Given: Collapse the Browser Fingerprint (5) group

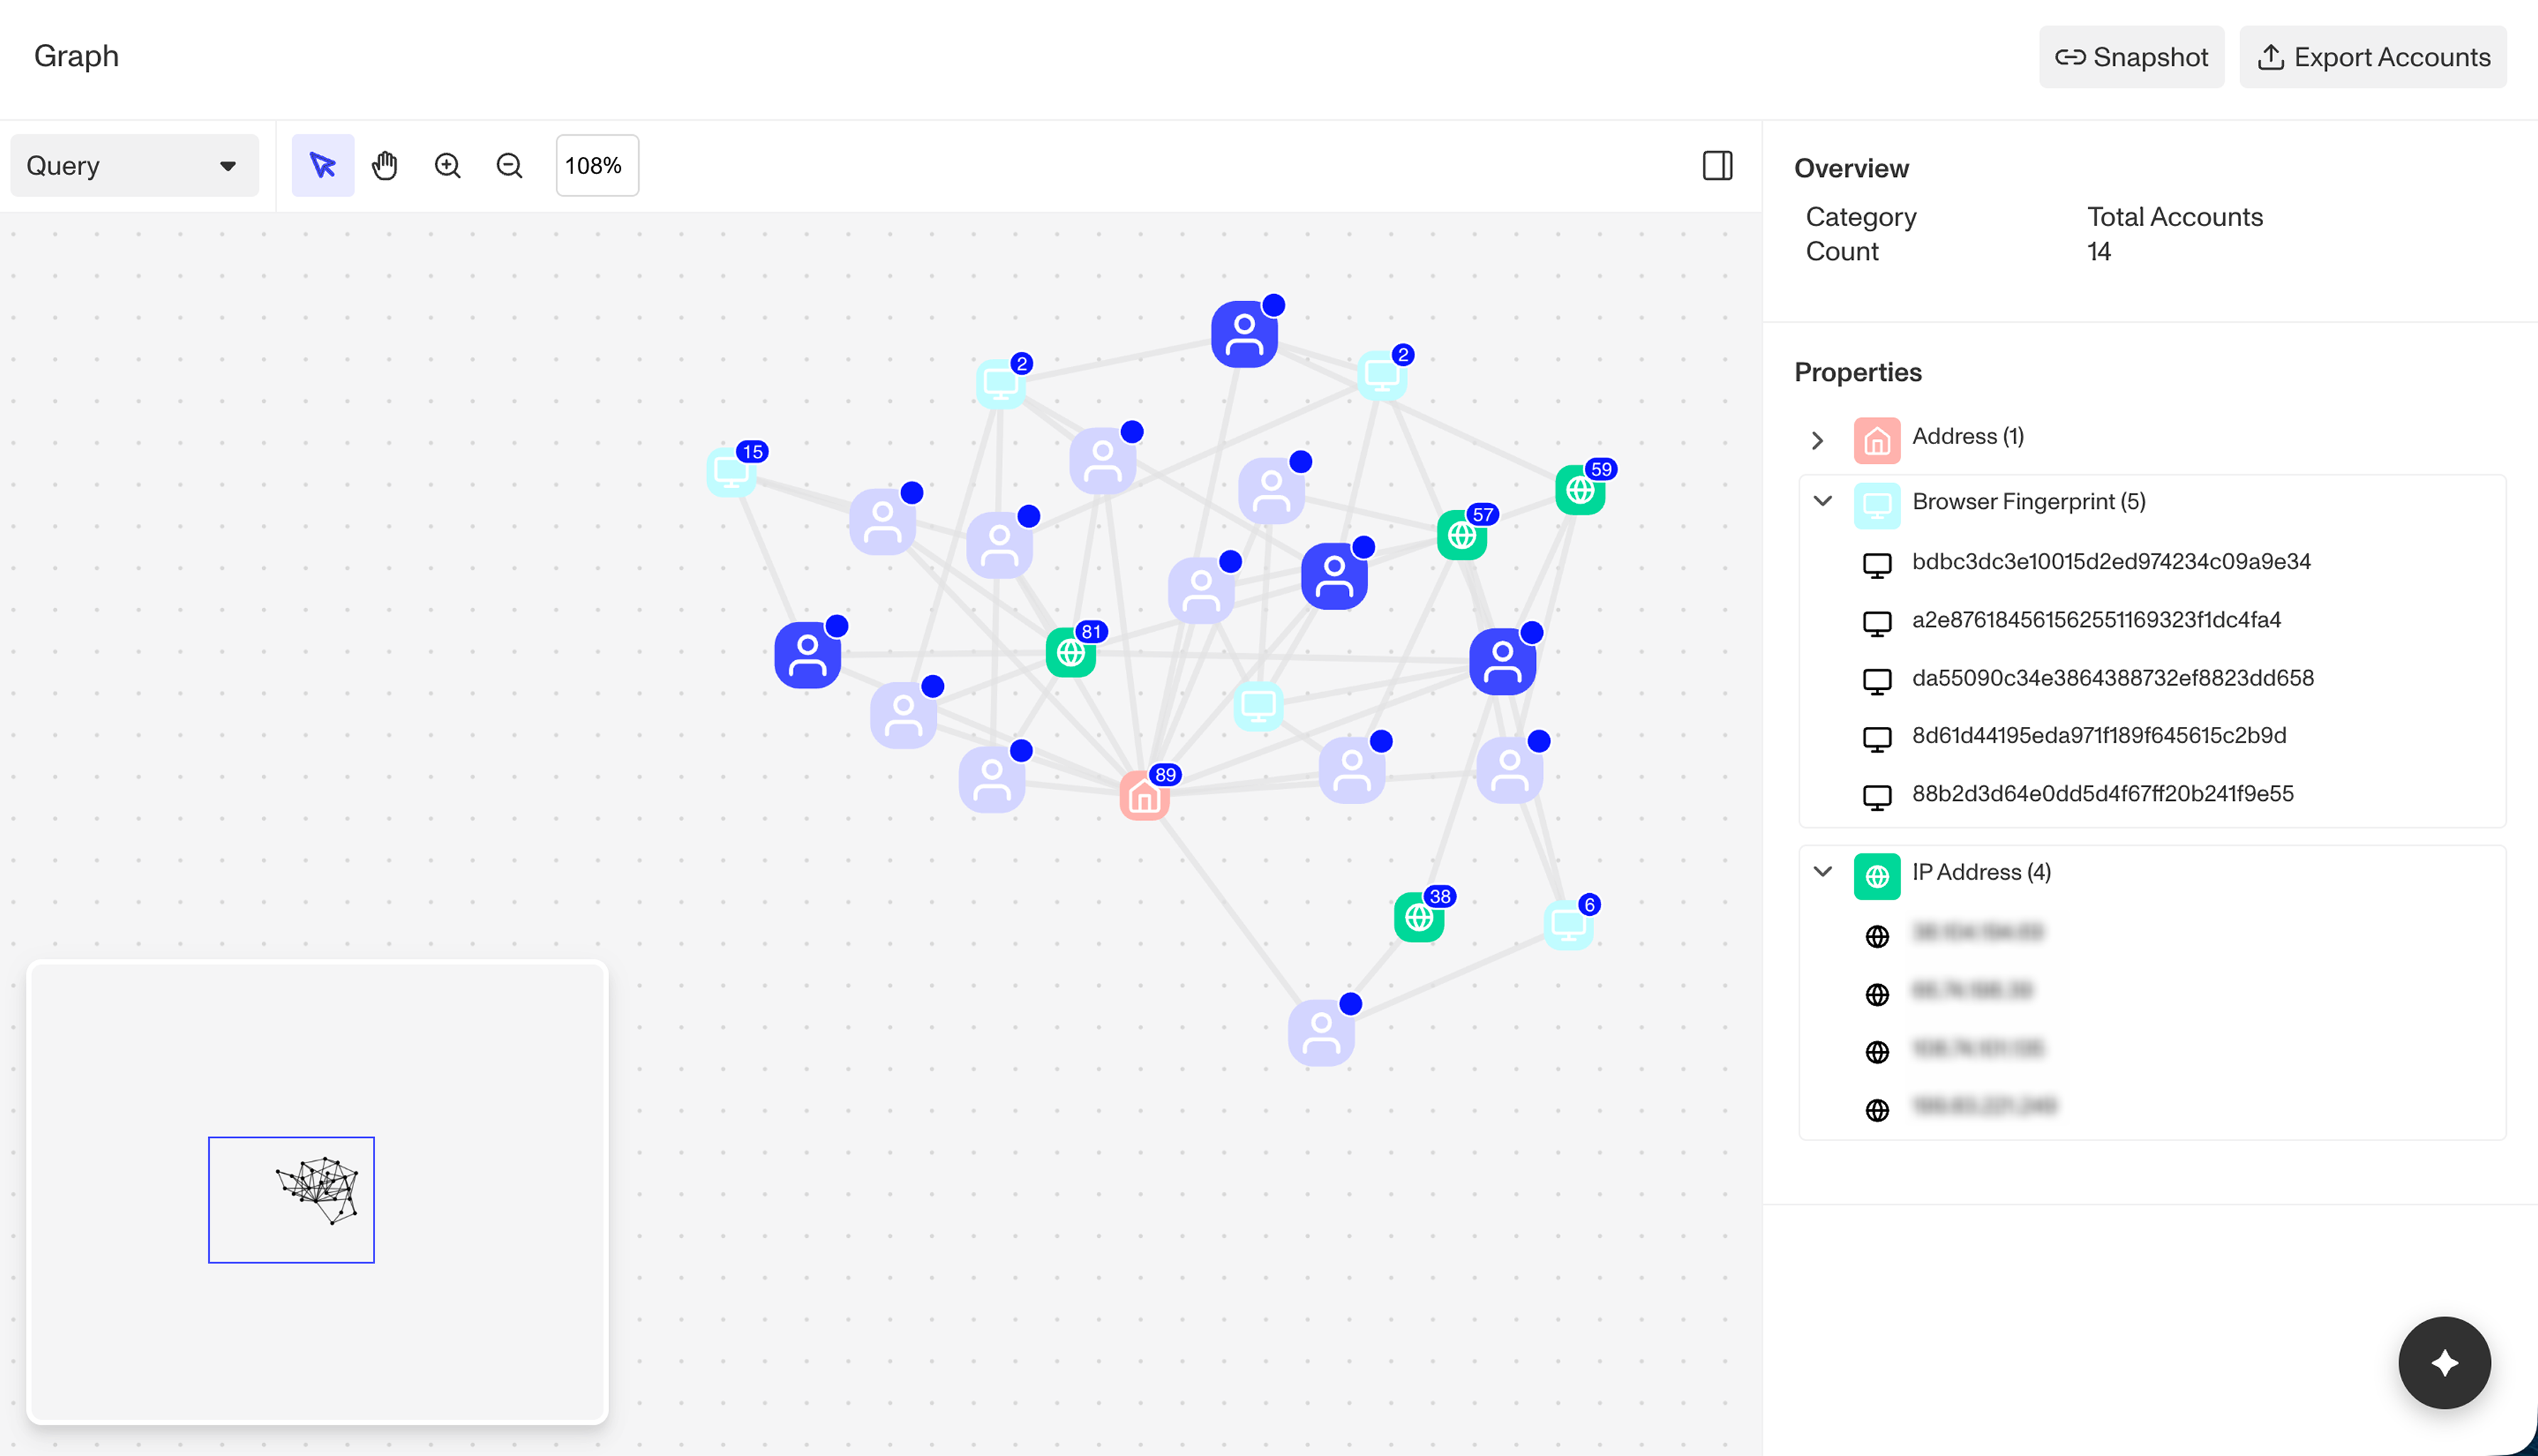Looking at the screenshot, I should point(1823,501).
